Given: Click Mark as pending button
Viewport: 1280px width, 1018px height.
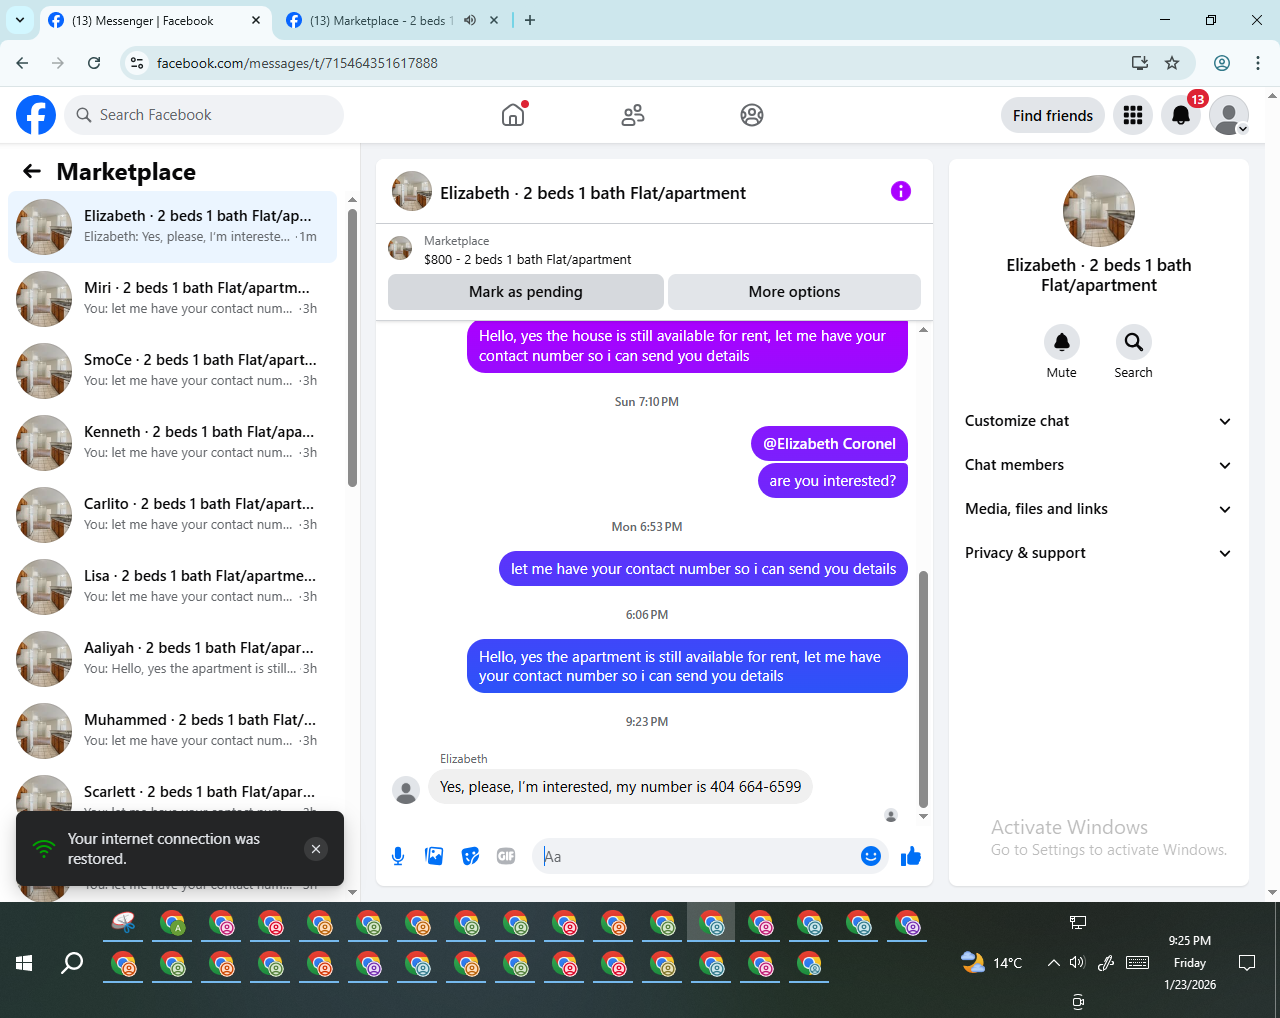Looking at the screenshot, I should (526, 292).
